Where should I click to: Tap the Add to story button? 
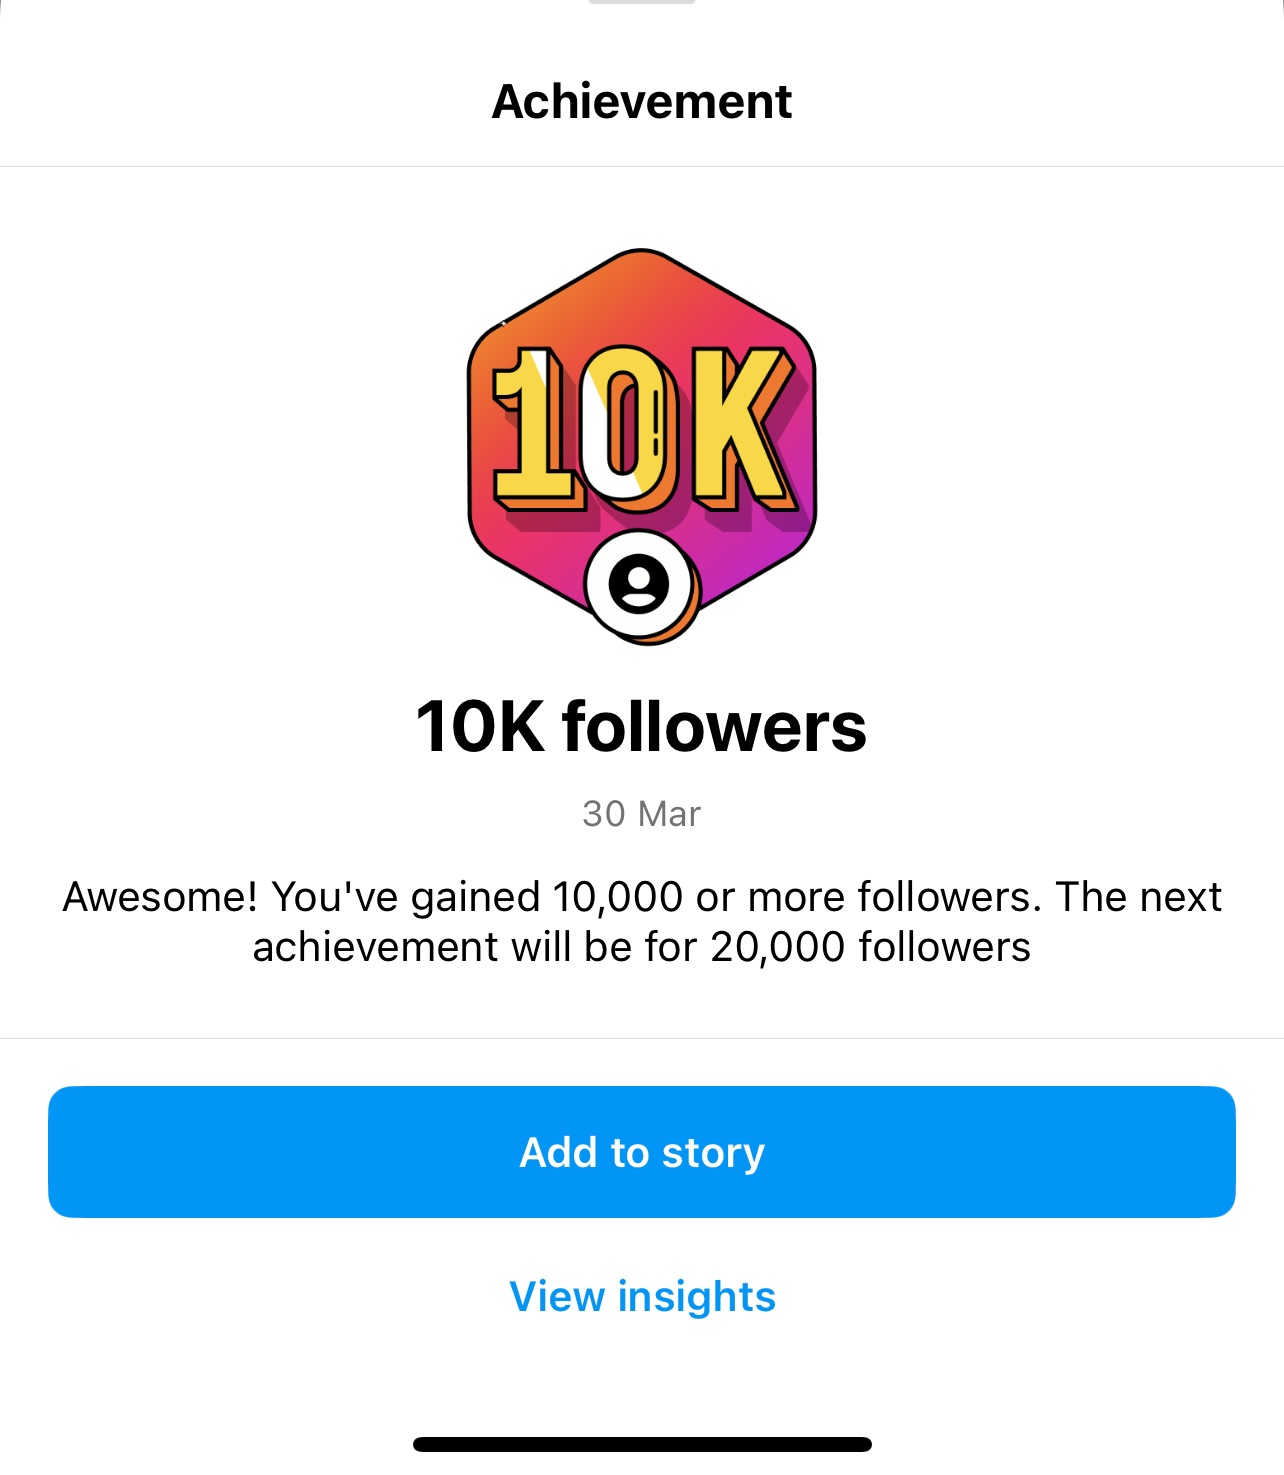click(x=642, y=1152)
